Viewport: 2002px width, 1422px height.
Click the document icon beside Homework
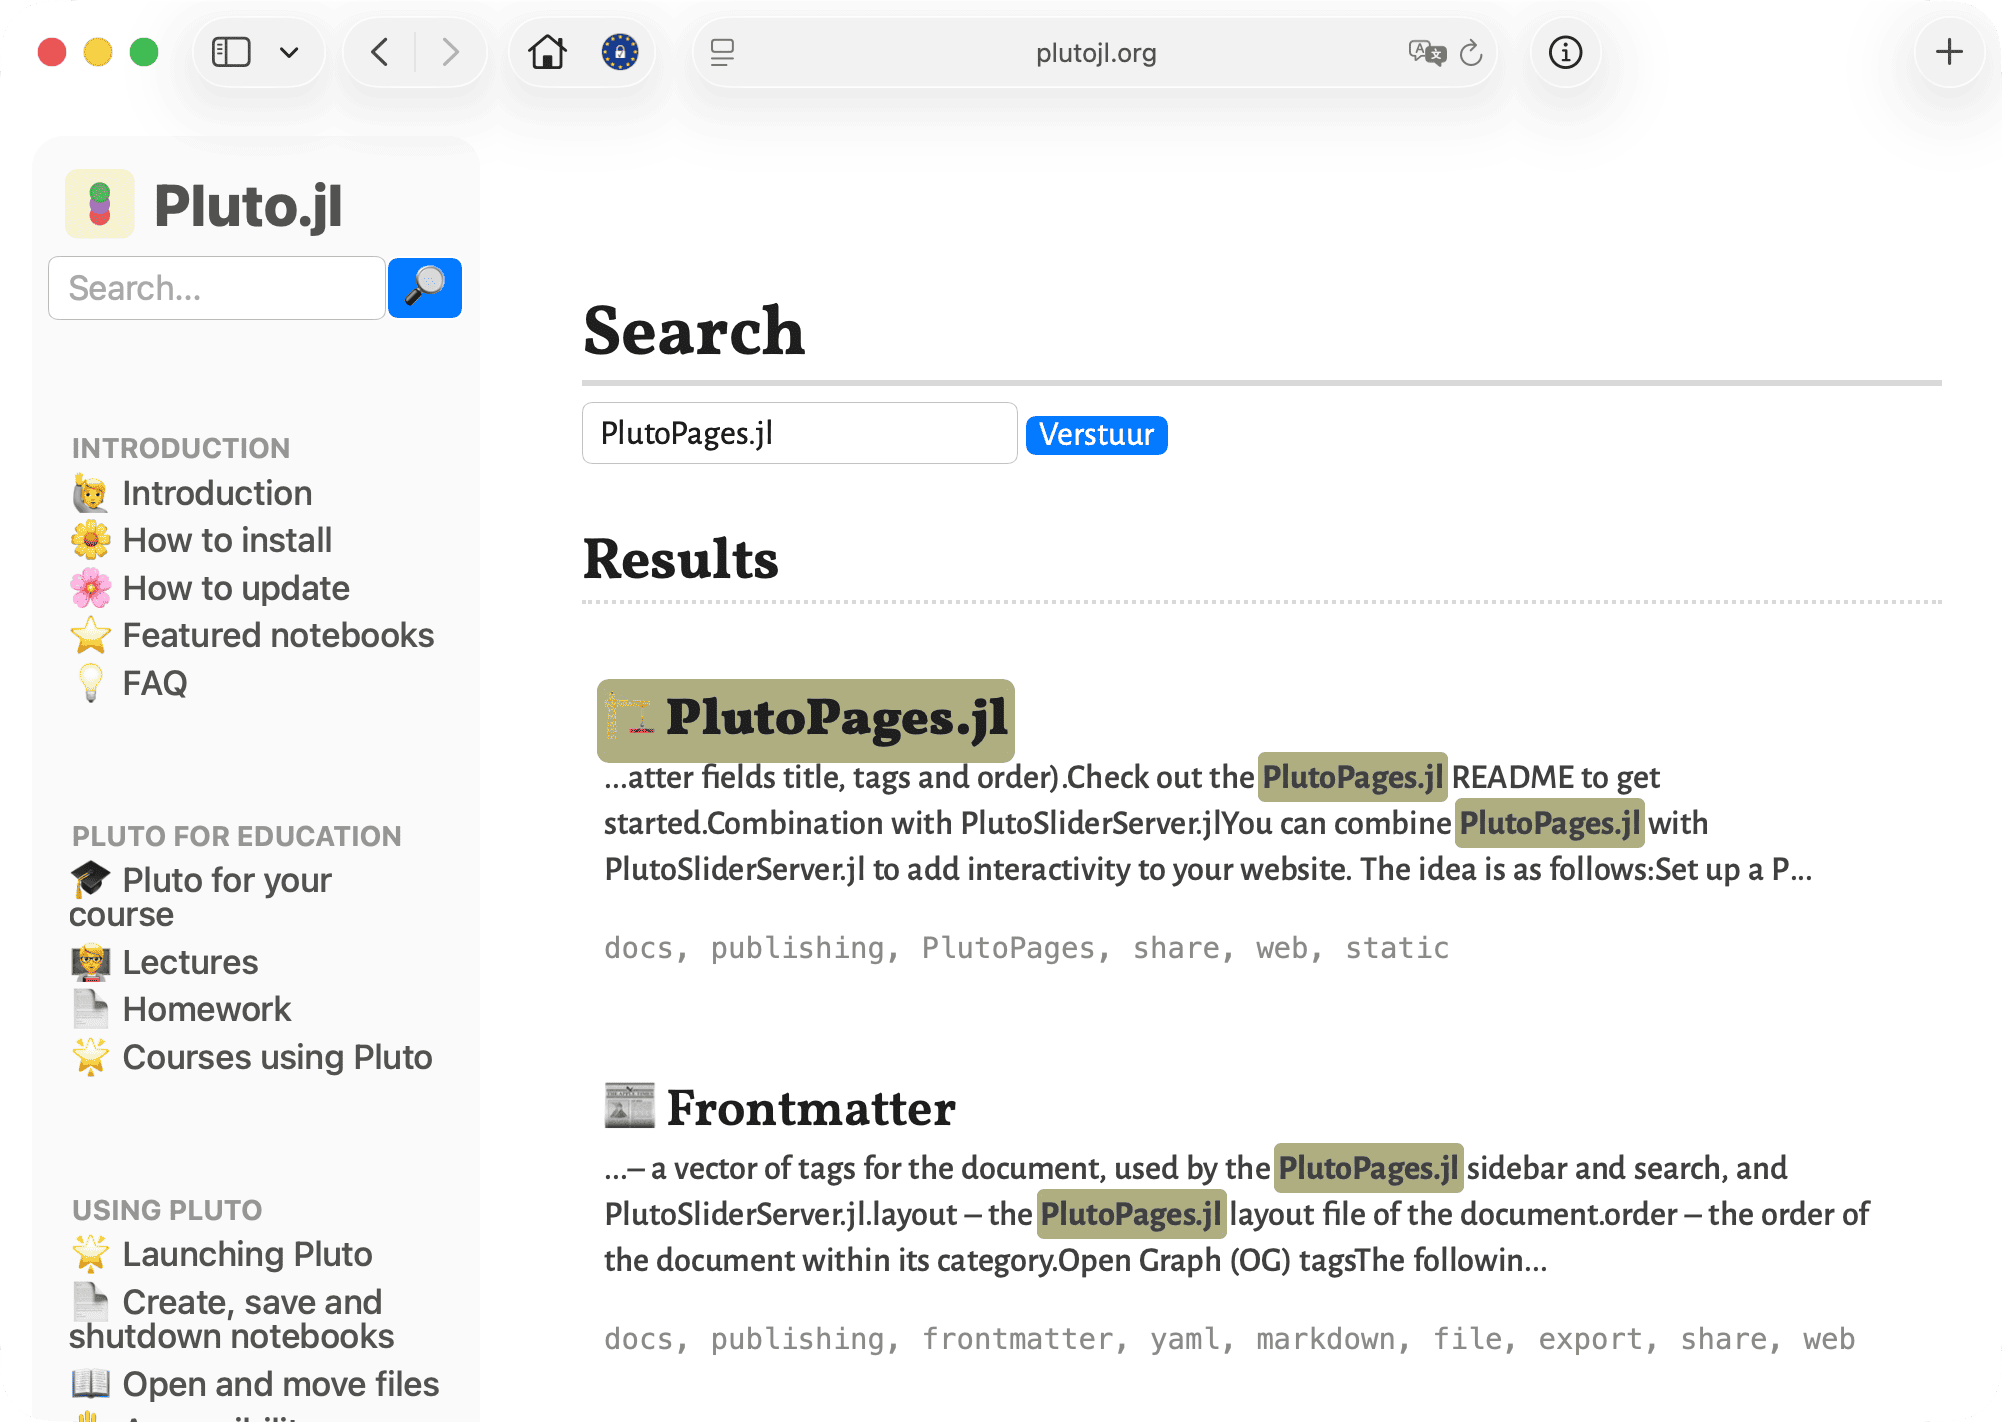point(91,1009)
